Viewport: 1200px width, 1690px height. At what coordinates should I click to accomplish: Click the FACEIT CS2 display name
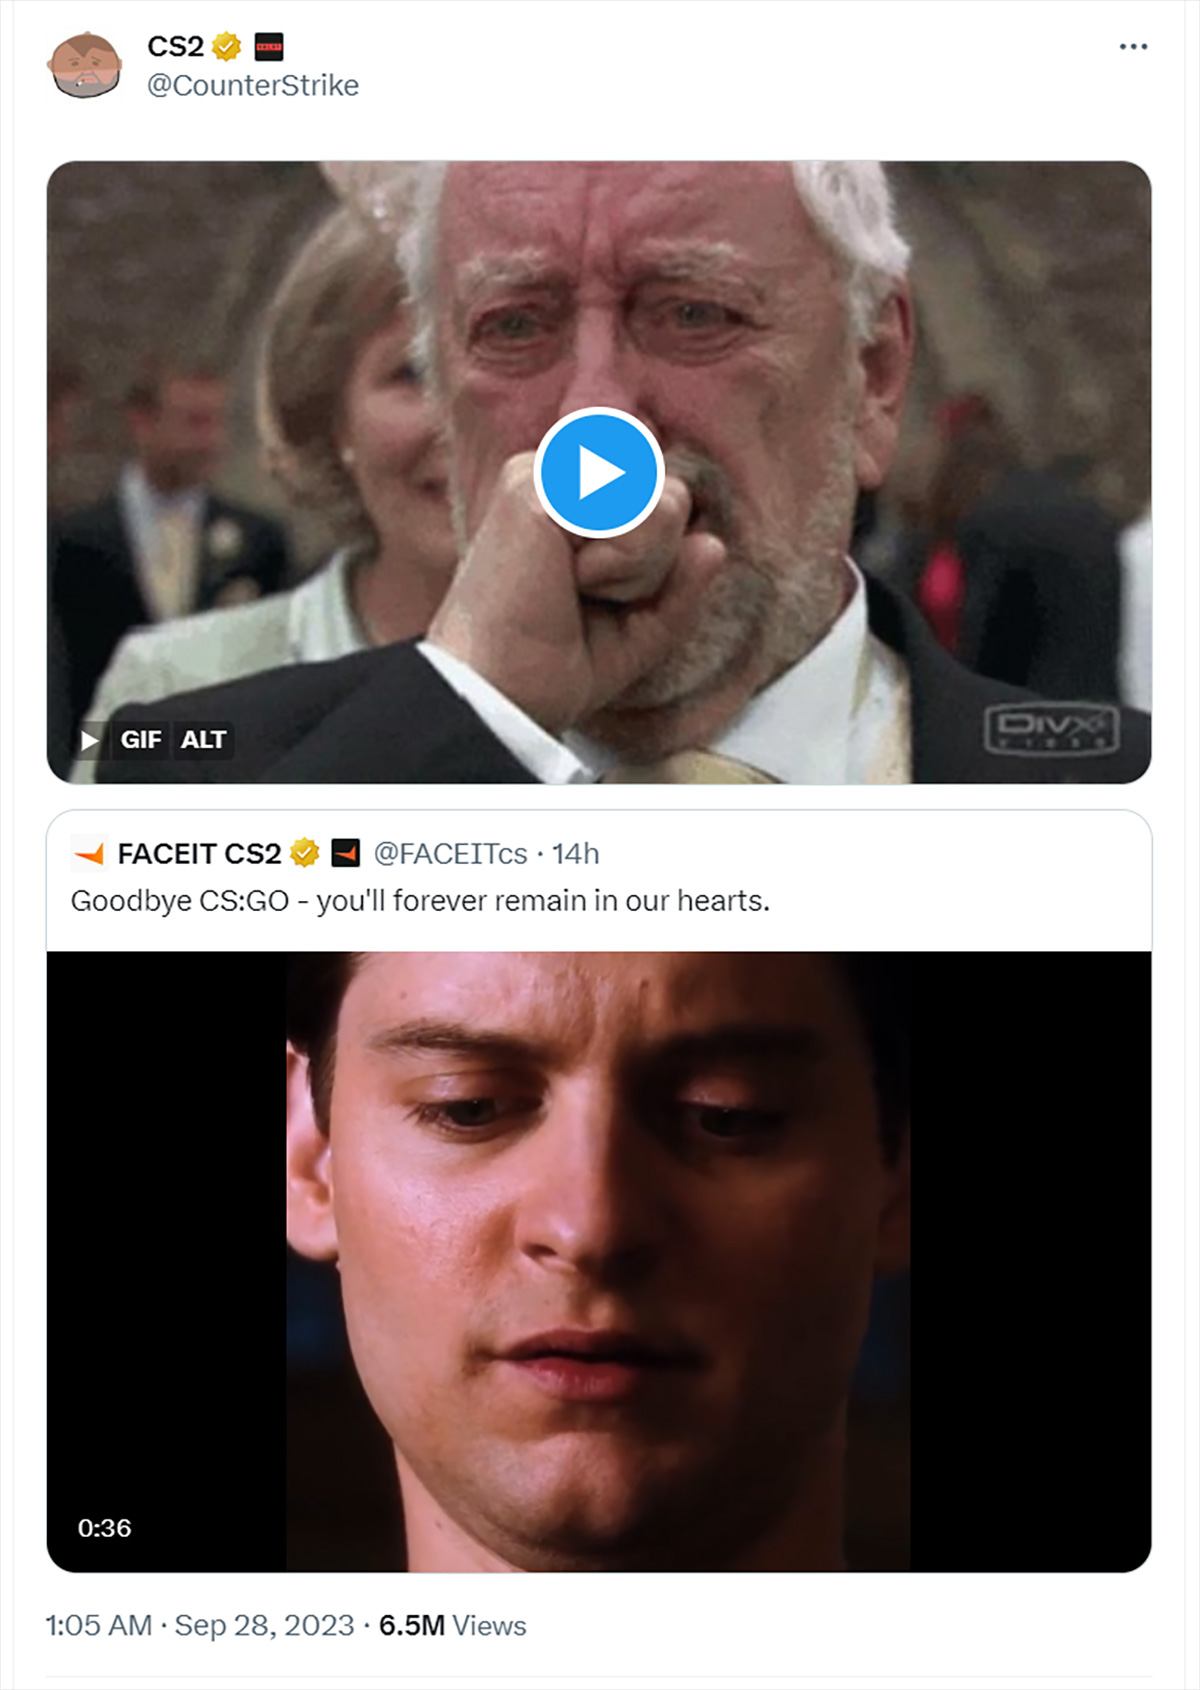click(199, 854)
